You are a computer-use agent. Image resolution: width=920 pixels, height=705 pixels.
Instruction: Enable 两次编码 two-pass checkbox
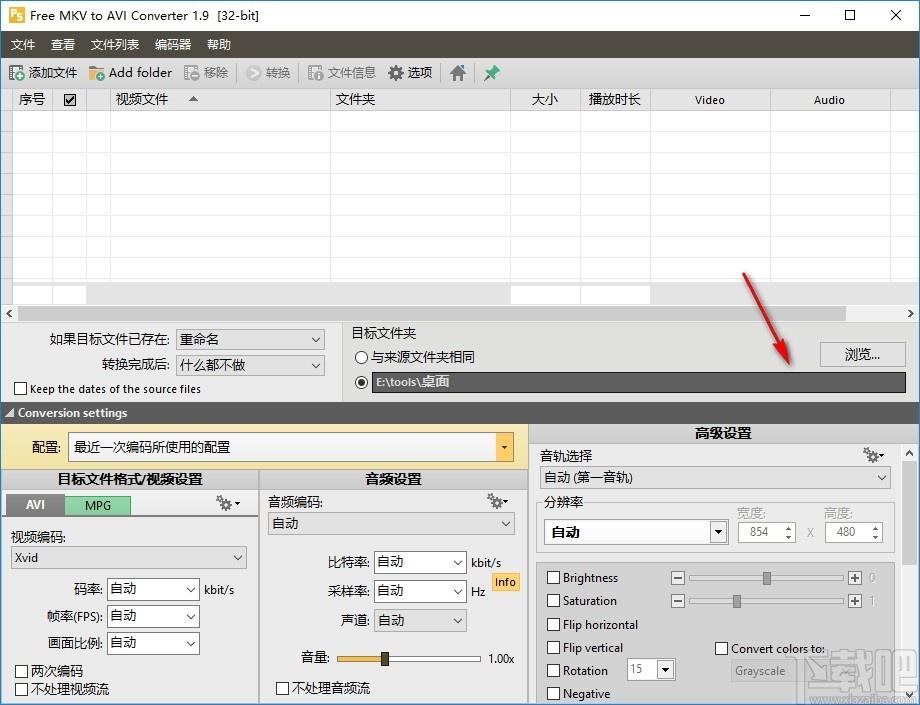click(x=21, y=671)
